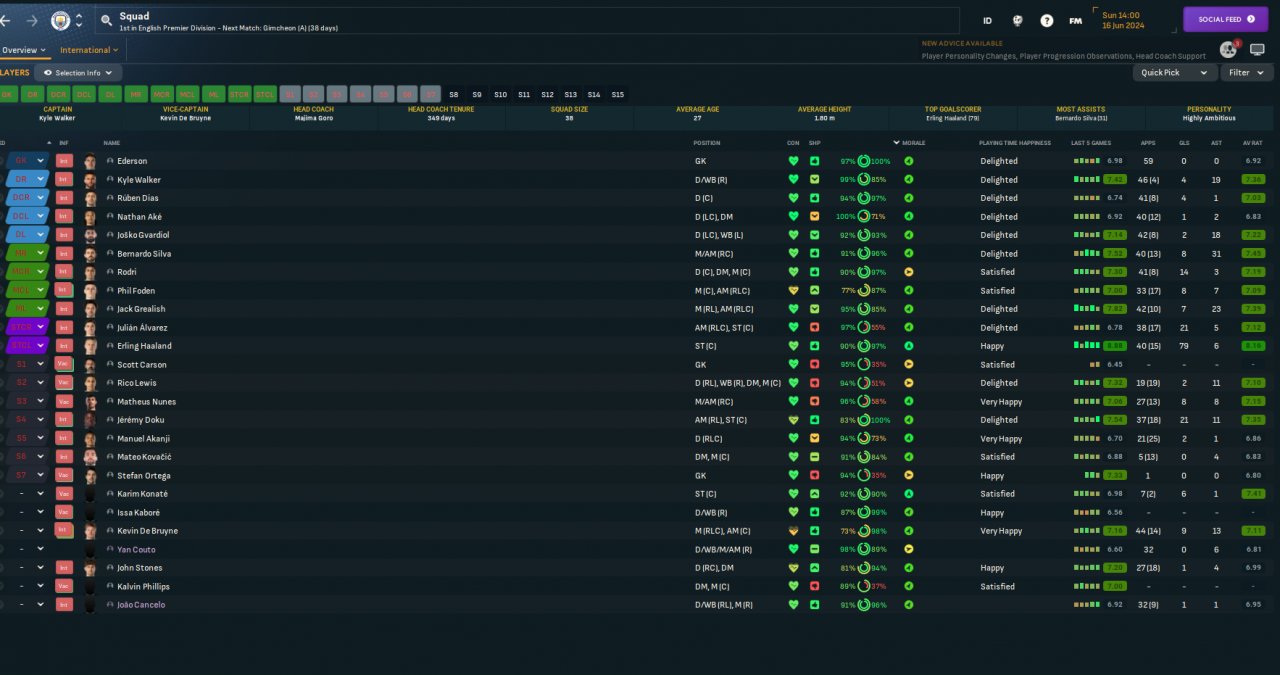The image size is (1280, 675).
Task: Toggle the GK position filter button
Action: point(8,95)
